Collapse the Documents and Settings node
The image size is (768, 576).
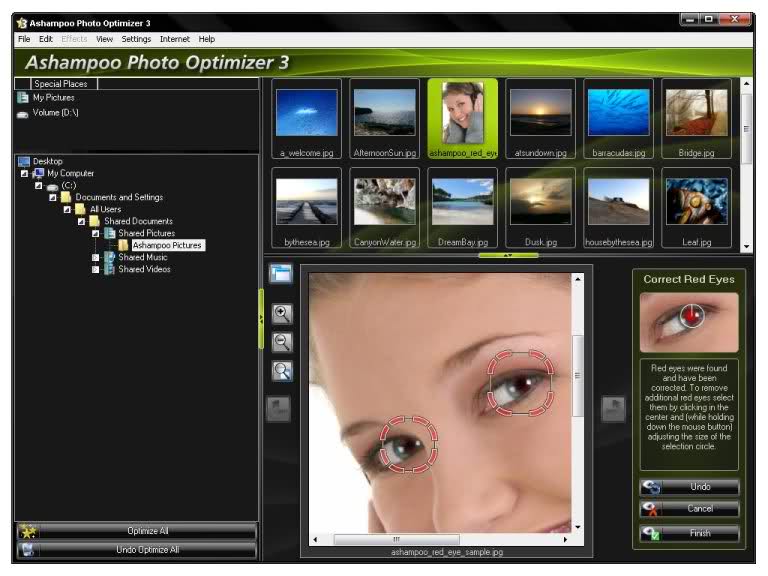pyautogui.click(x=53, y=197)
